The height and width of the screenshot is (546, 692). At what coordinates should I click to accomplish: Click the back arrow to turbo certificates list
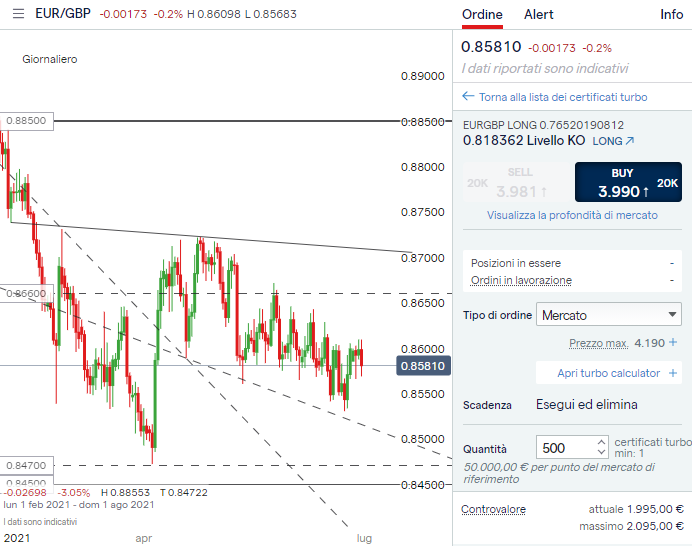(467, 97)
